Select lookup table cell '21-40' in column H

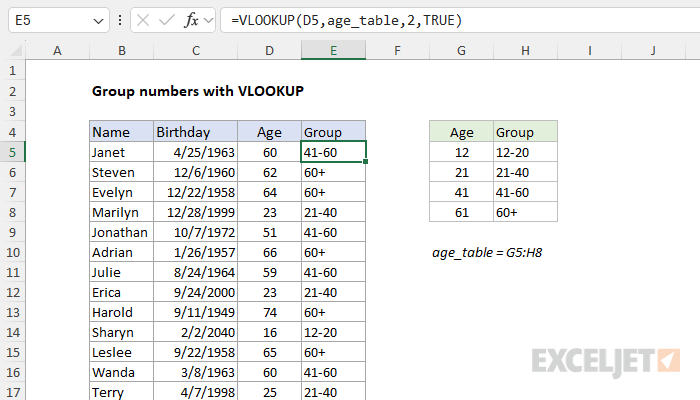tap(525, 172)
